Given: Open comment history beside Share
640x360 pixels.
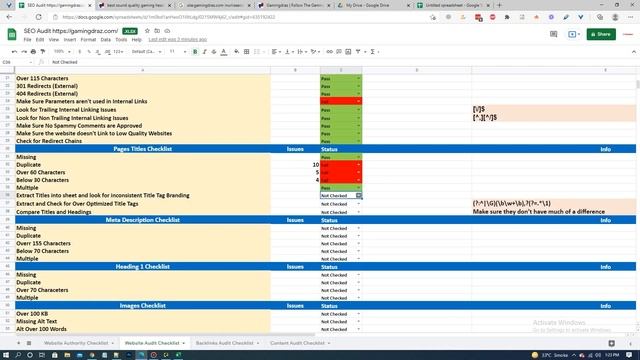Looking at the screenshot, I should (553, 34).
